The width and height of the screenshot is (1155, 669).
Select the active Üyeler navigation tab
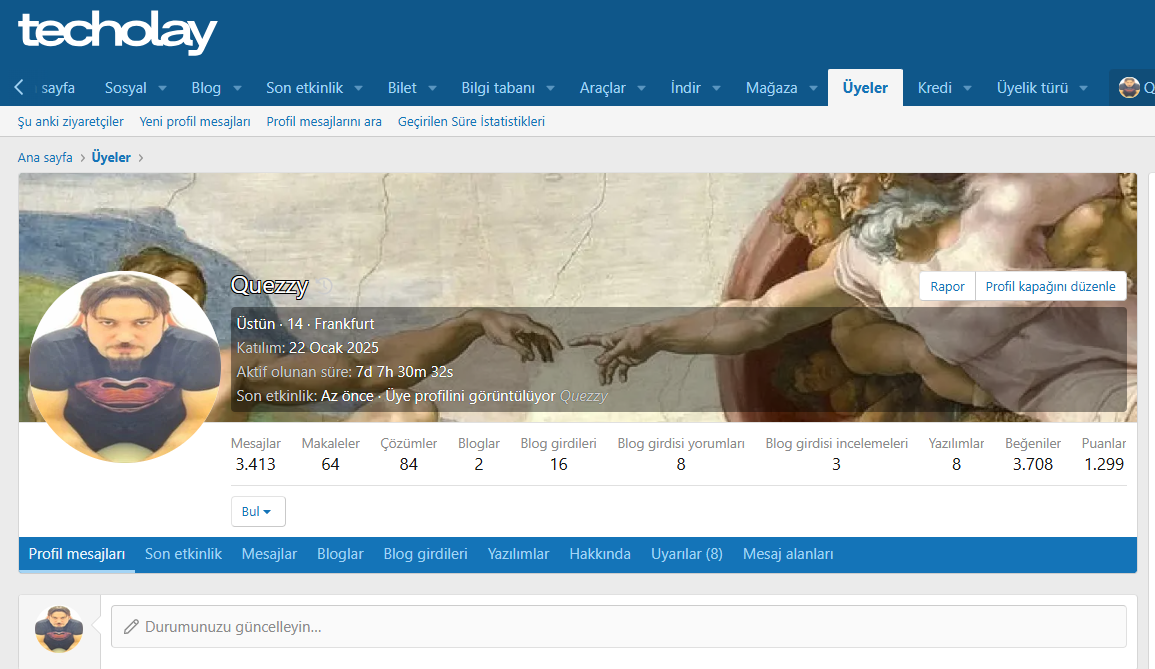pos(866,88)
